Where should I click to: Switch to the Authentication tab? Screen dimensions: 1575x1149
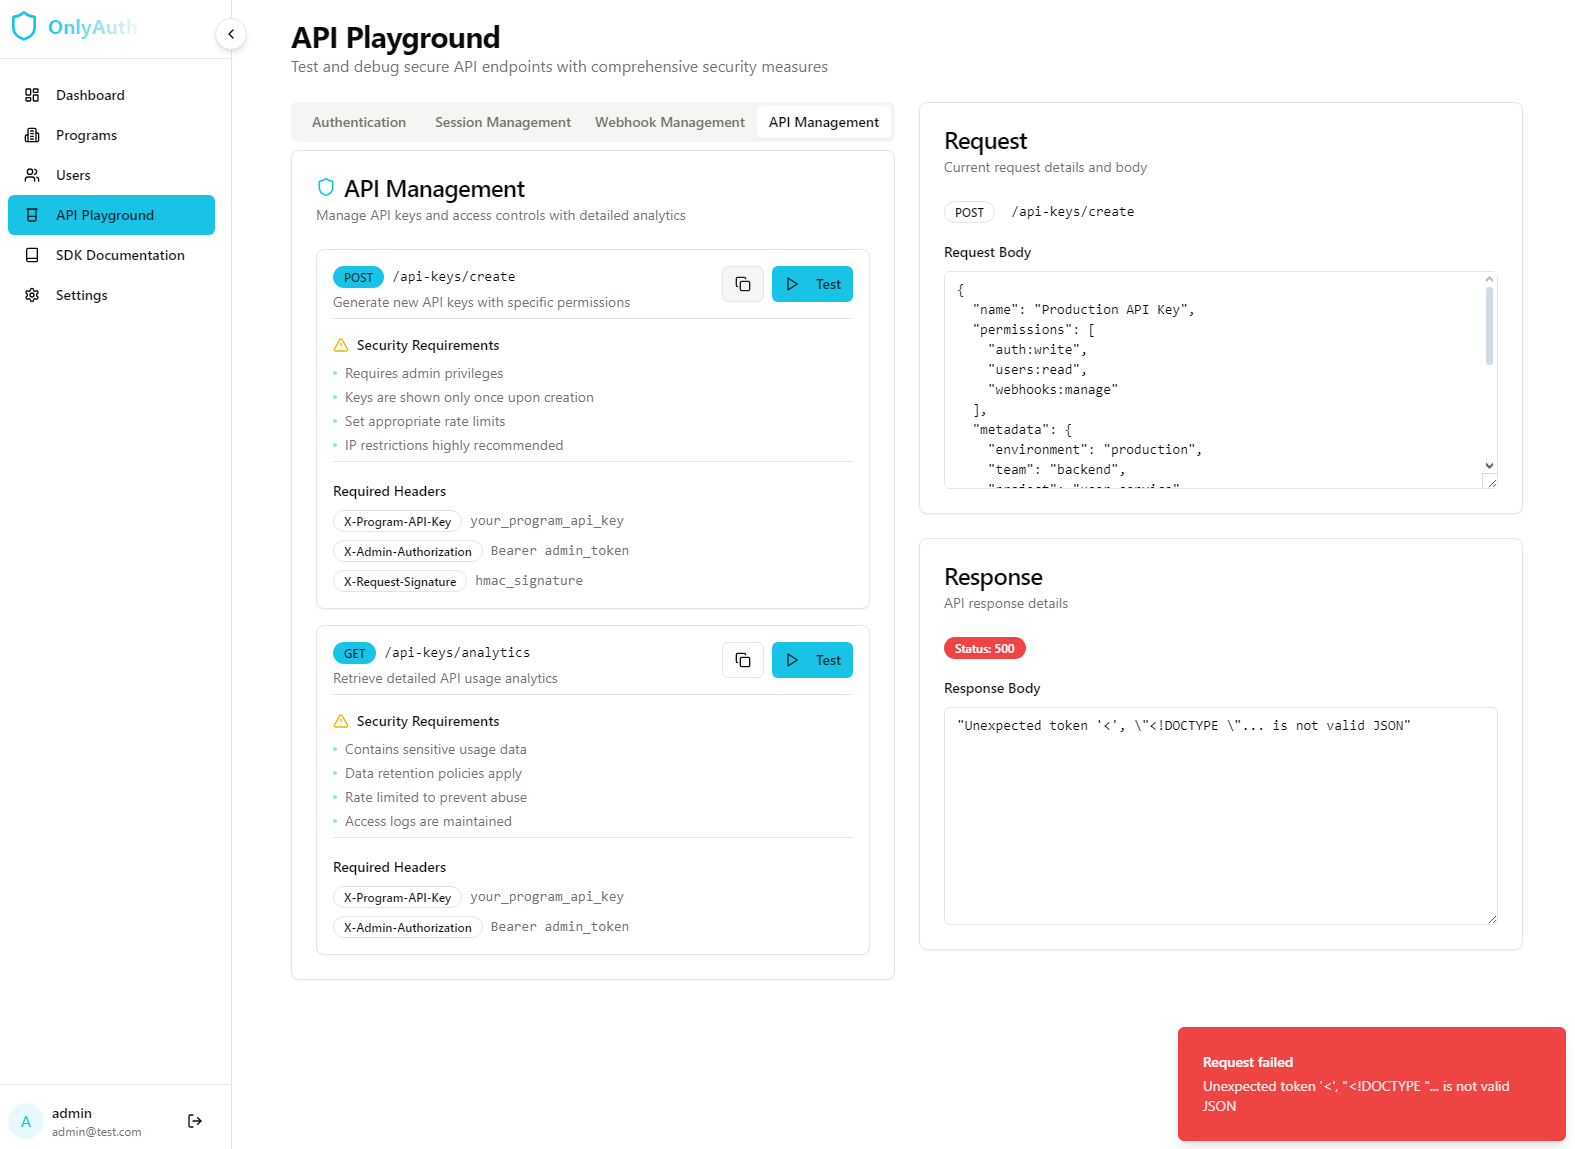(x=359, y=122)
